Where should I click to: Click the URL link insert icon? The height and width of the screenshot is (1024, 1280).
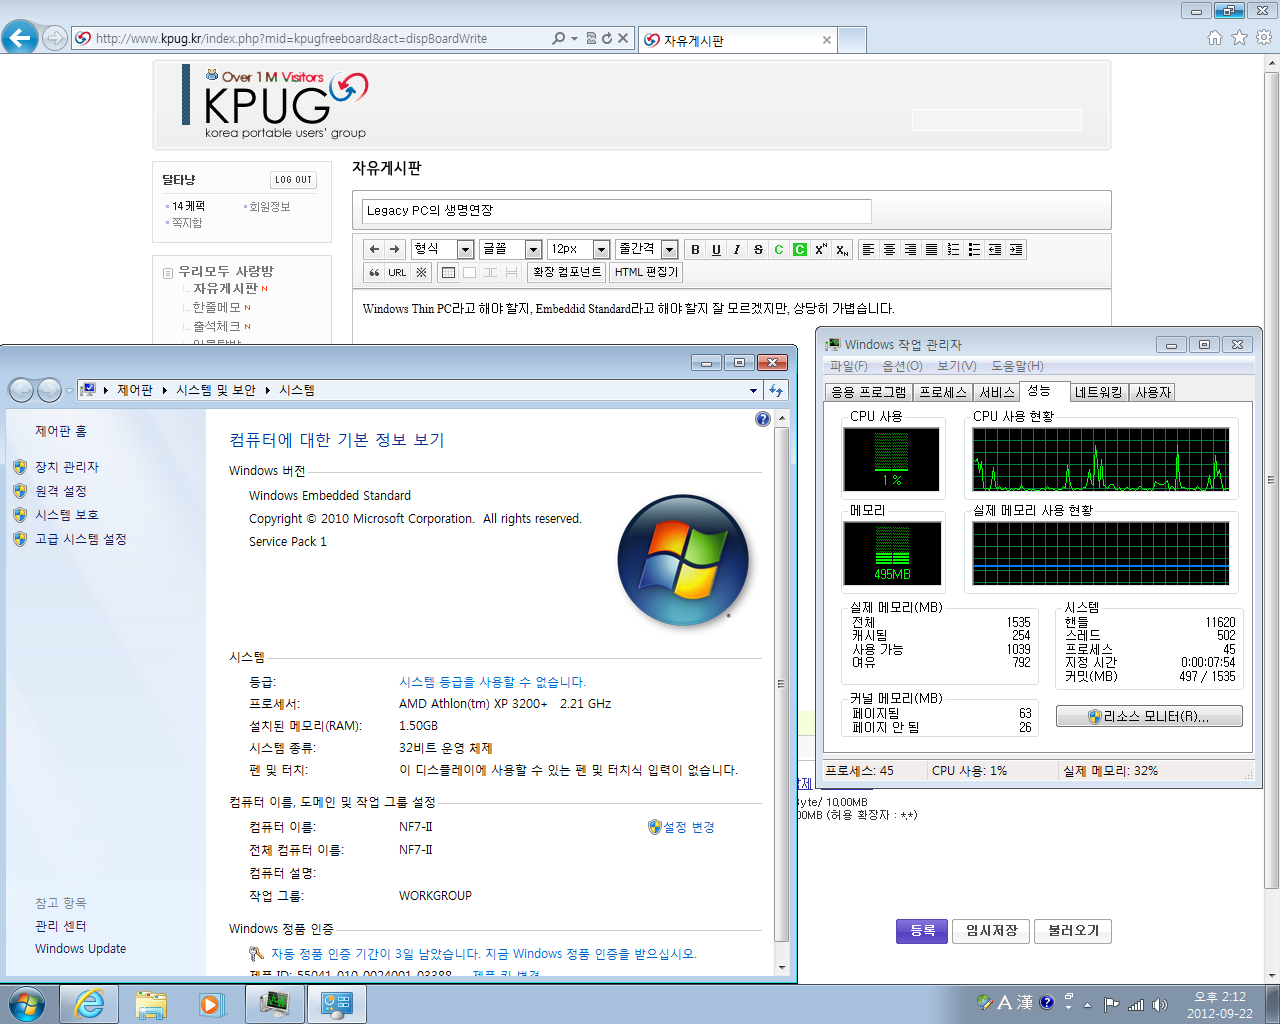click(397, 272)
